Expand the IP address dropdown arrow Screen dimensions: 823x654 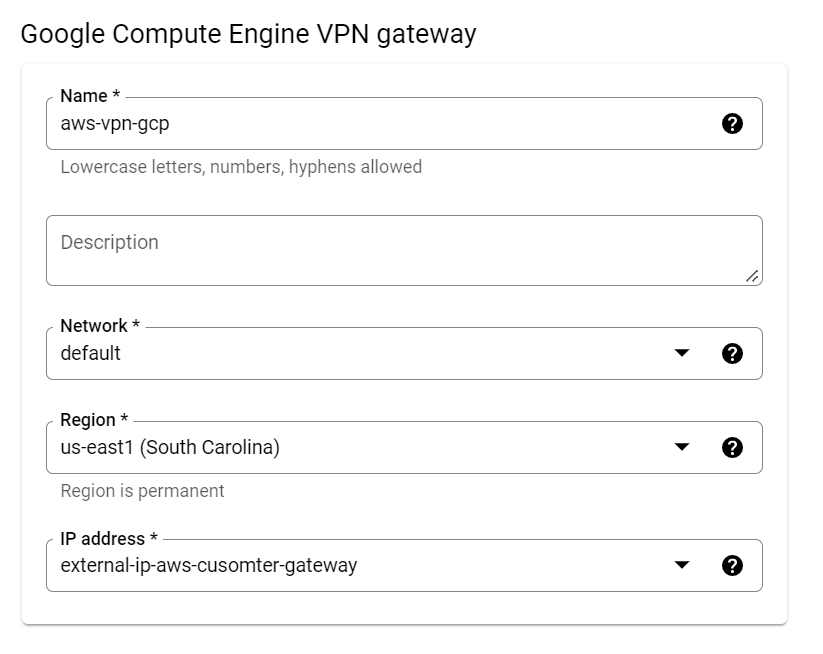point(682,565)
